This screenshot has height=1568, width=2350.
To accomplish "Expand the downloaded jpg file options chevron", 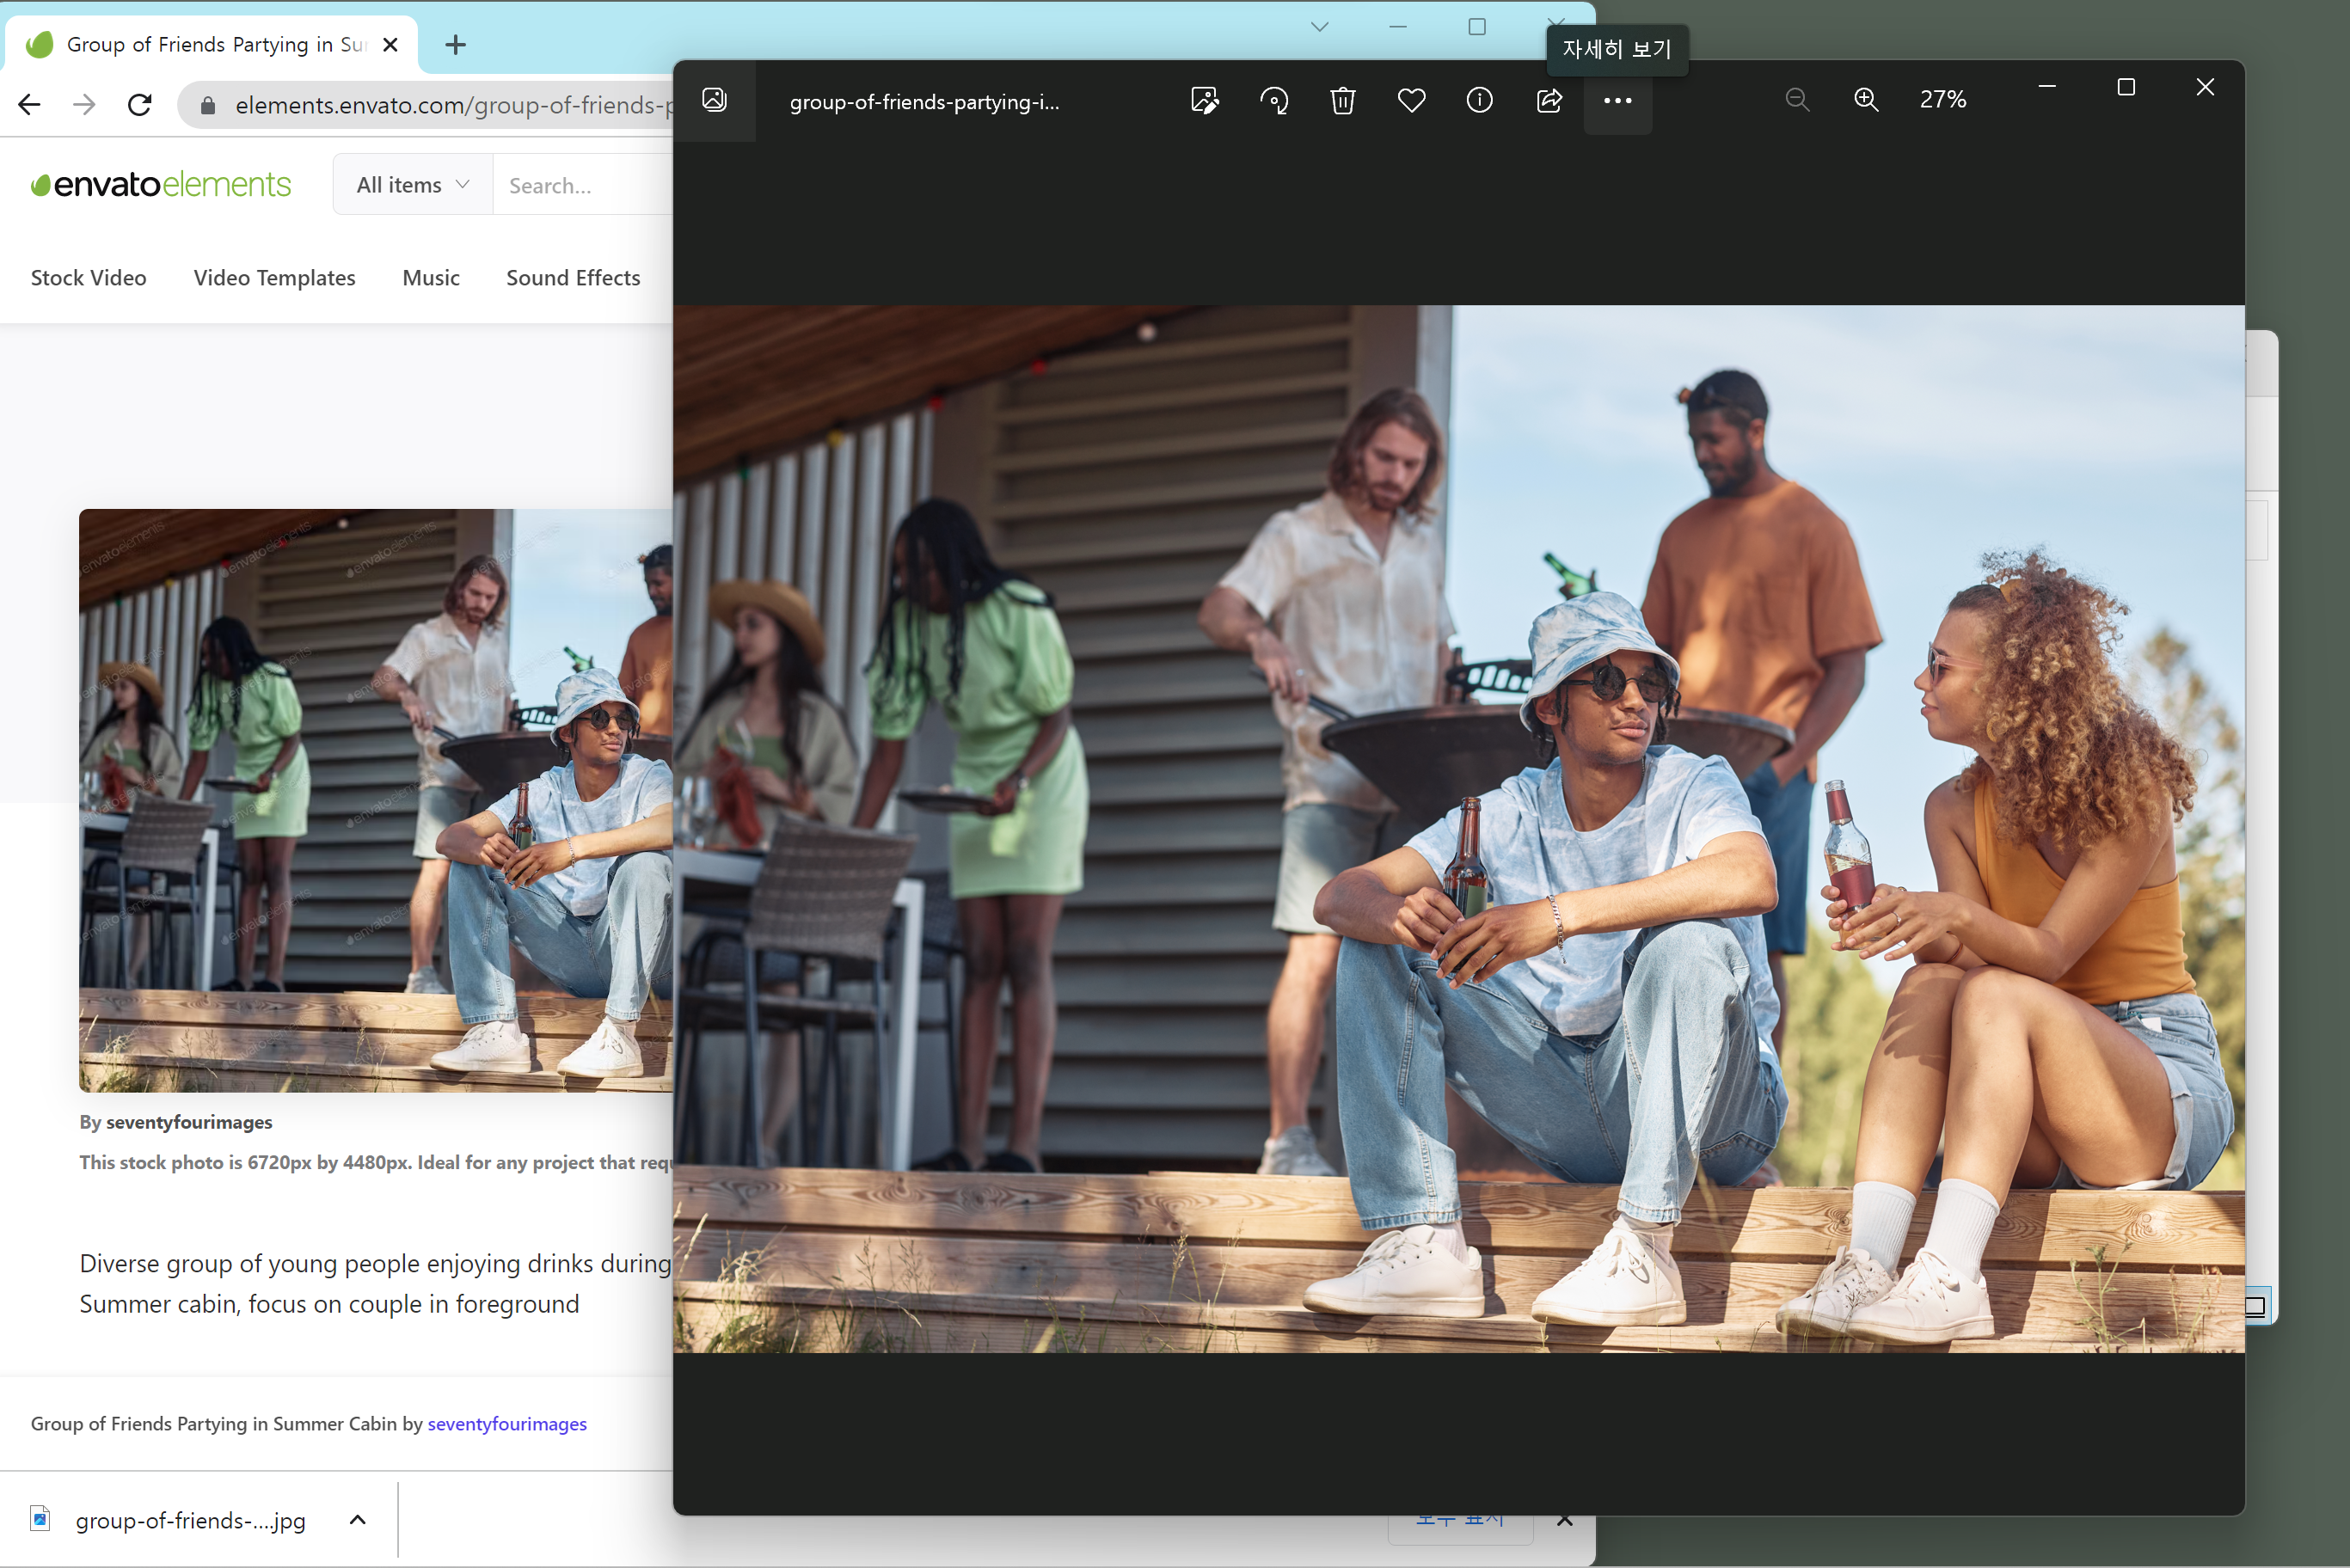I will 357,1520.
